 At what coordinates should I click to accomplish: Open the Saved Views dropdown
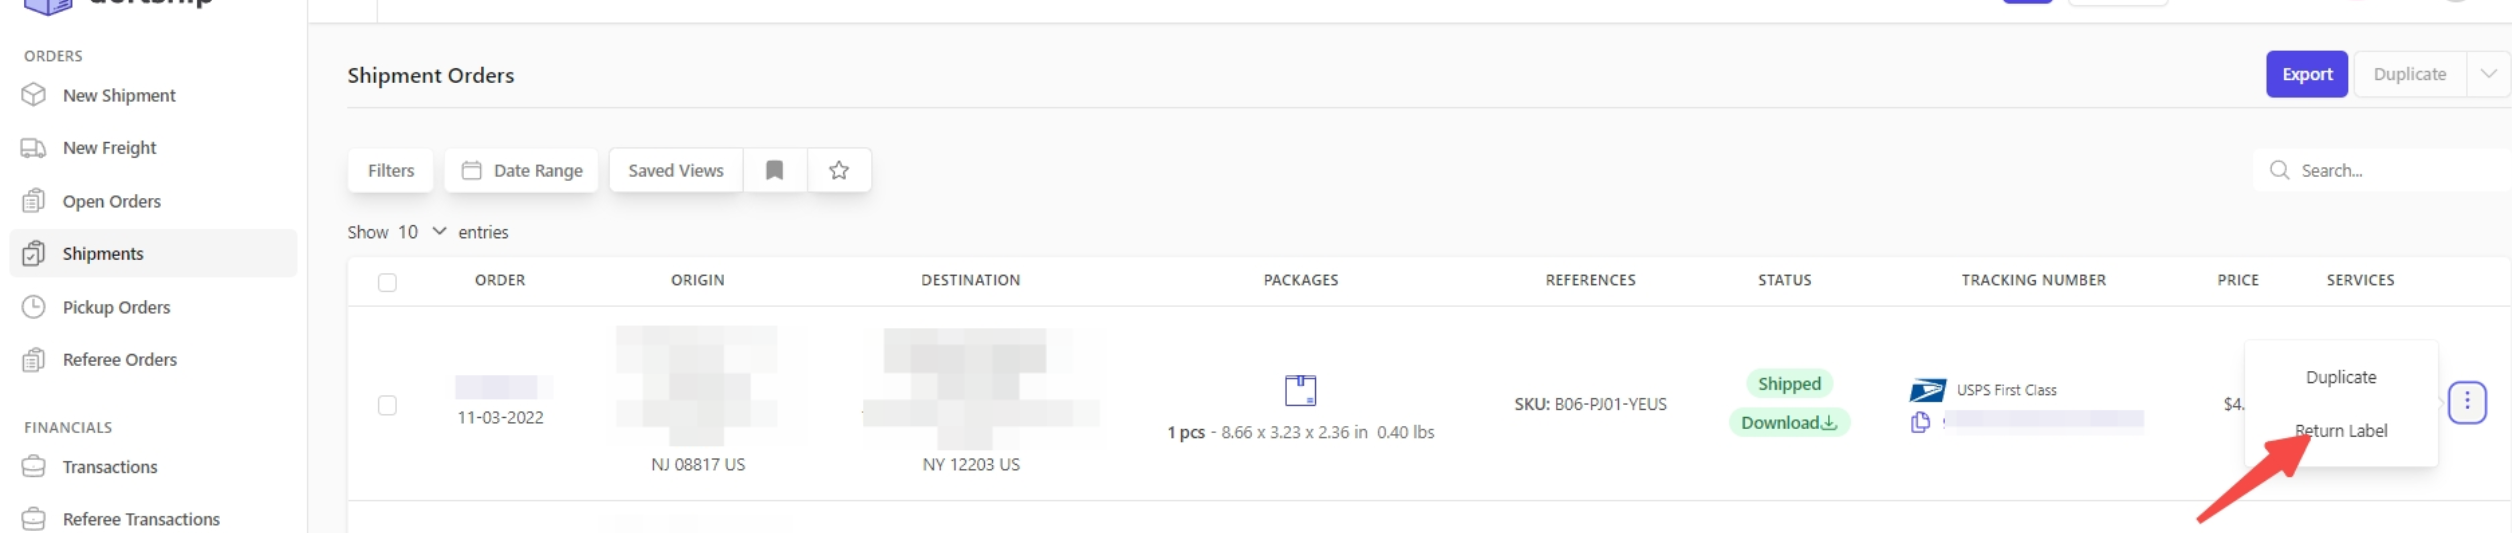pyautogui.click(x=675, y=170)
